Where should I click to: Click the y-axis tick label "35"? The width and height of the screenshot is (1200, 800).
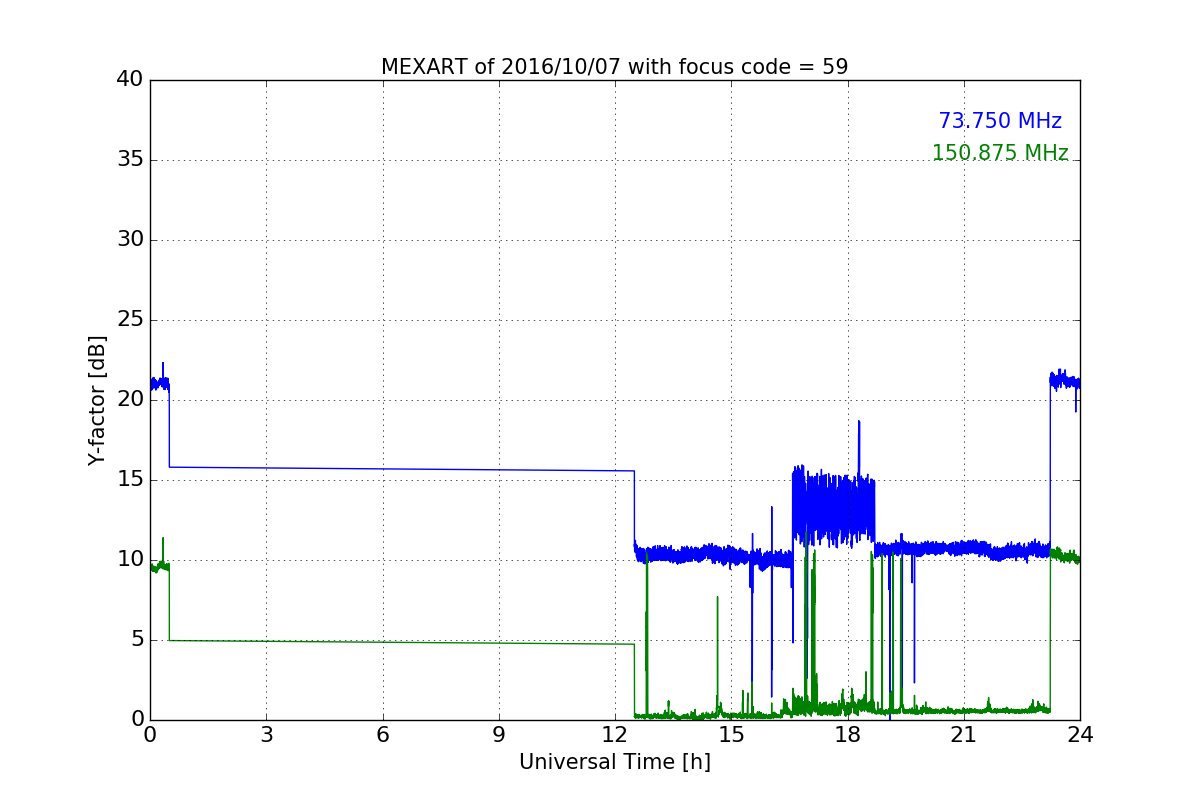pos(130,160)
